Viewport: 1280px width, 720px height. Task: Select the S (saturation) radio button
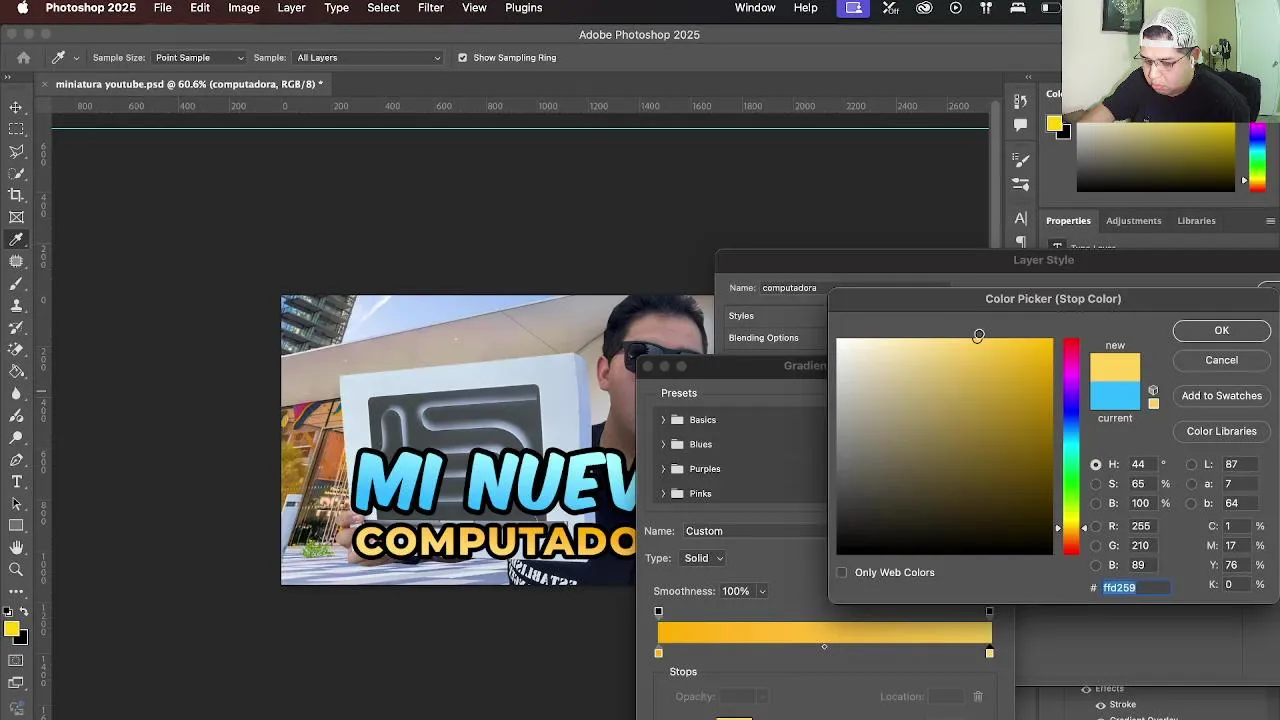(1096, 484)
